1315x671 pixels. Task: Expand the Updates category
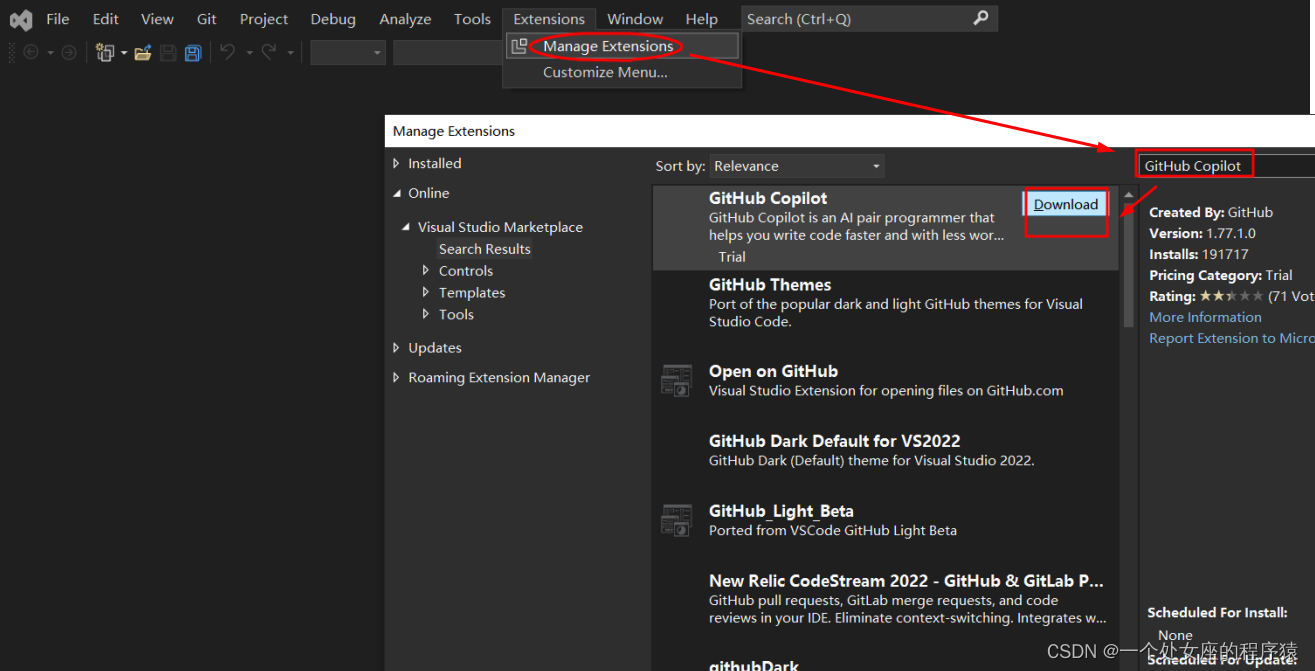tap(396, 348)
